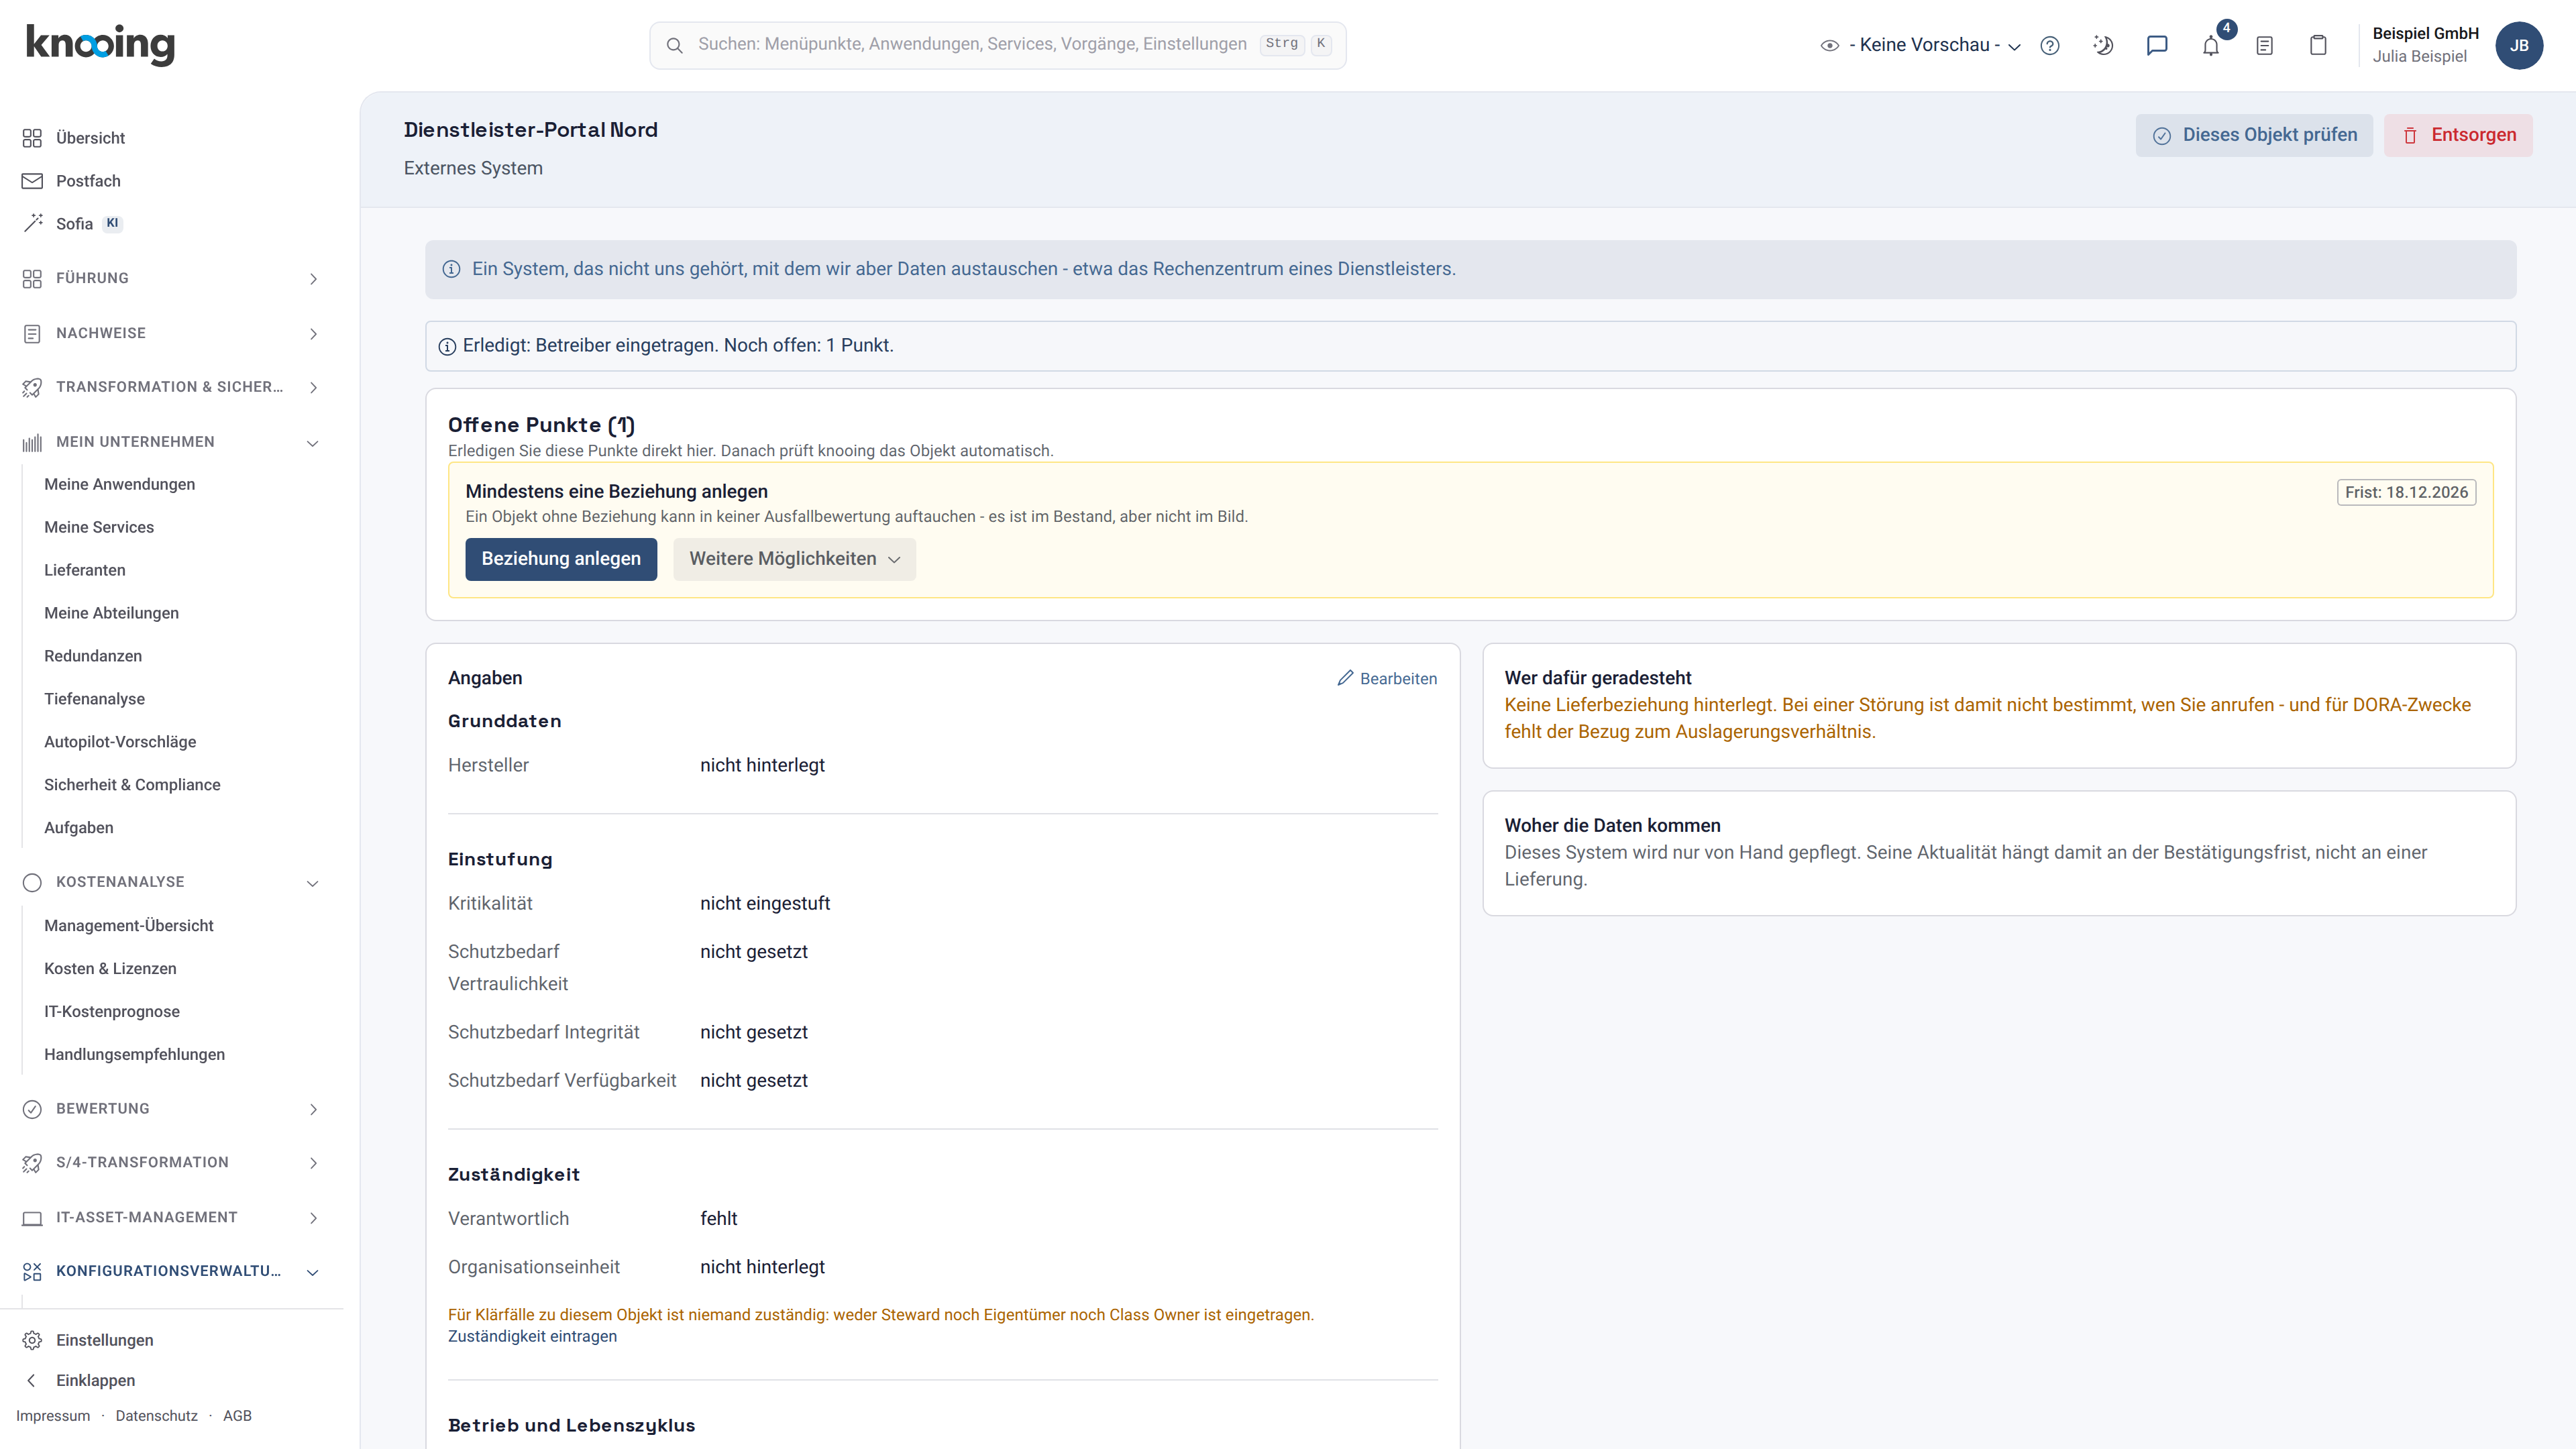The width and height of the screenshot is (2576, 1449).
Task: Collapse sidebar with Einklappen
Action: [x=95, y=1380]
